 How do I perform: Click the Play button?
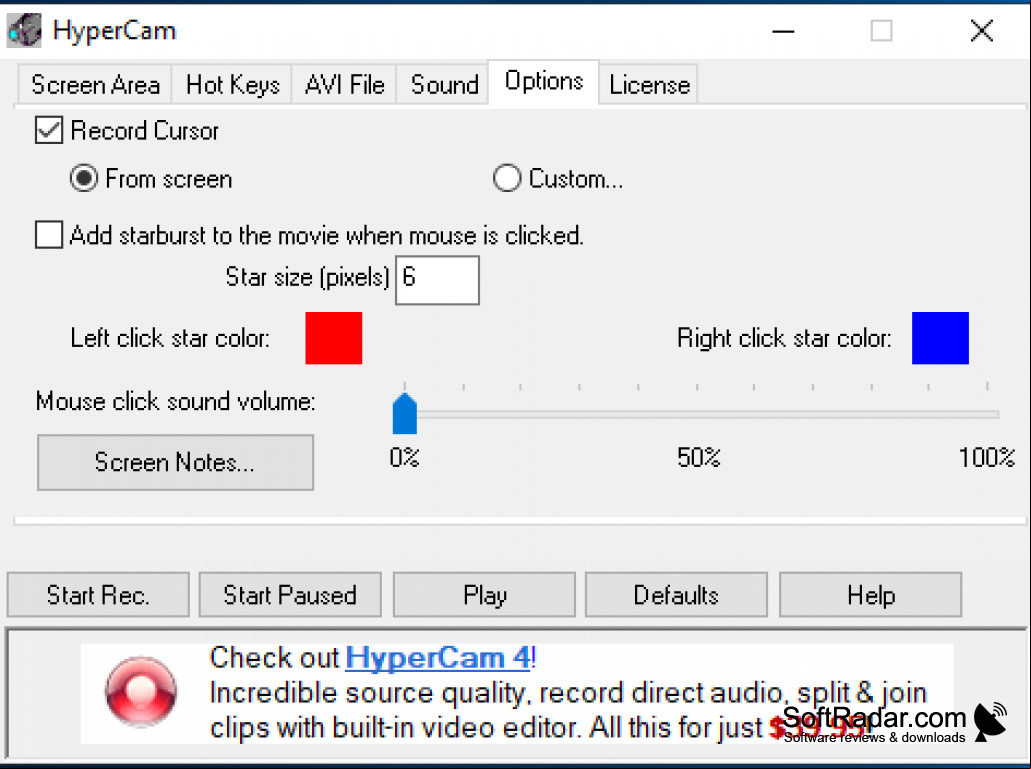click(485, 595)
